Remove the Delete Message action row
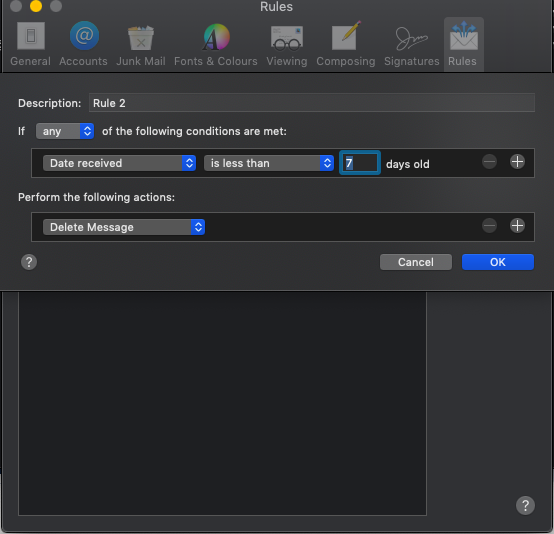Screen dimensions: 554x534 (x=489, y=226)
